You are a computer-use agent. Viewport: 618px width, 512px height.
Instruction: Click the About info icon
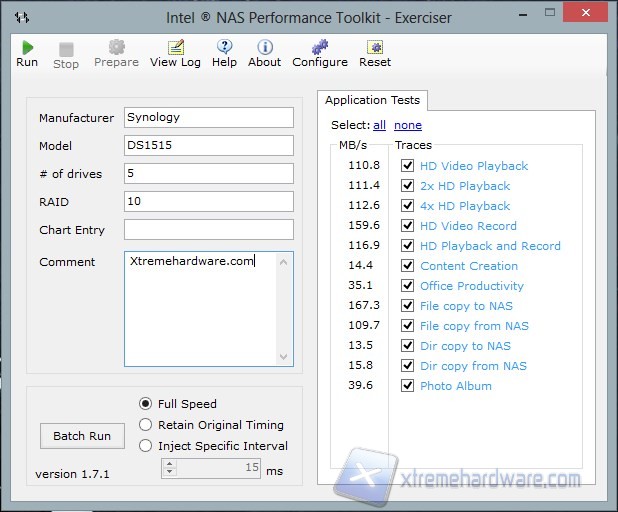264,47
